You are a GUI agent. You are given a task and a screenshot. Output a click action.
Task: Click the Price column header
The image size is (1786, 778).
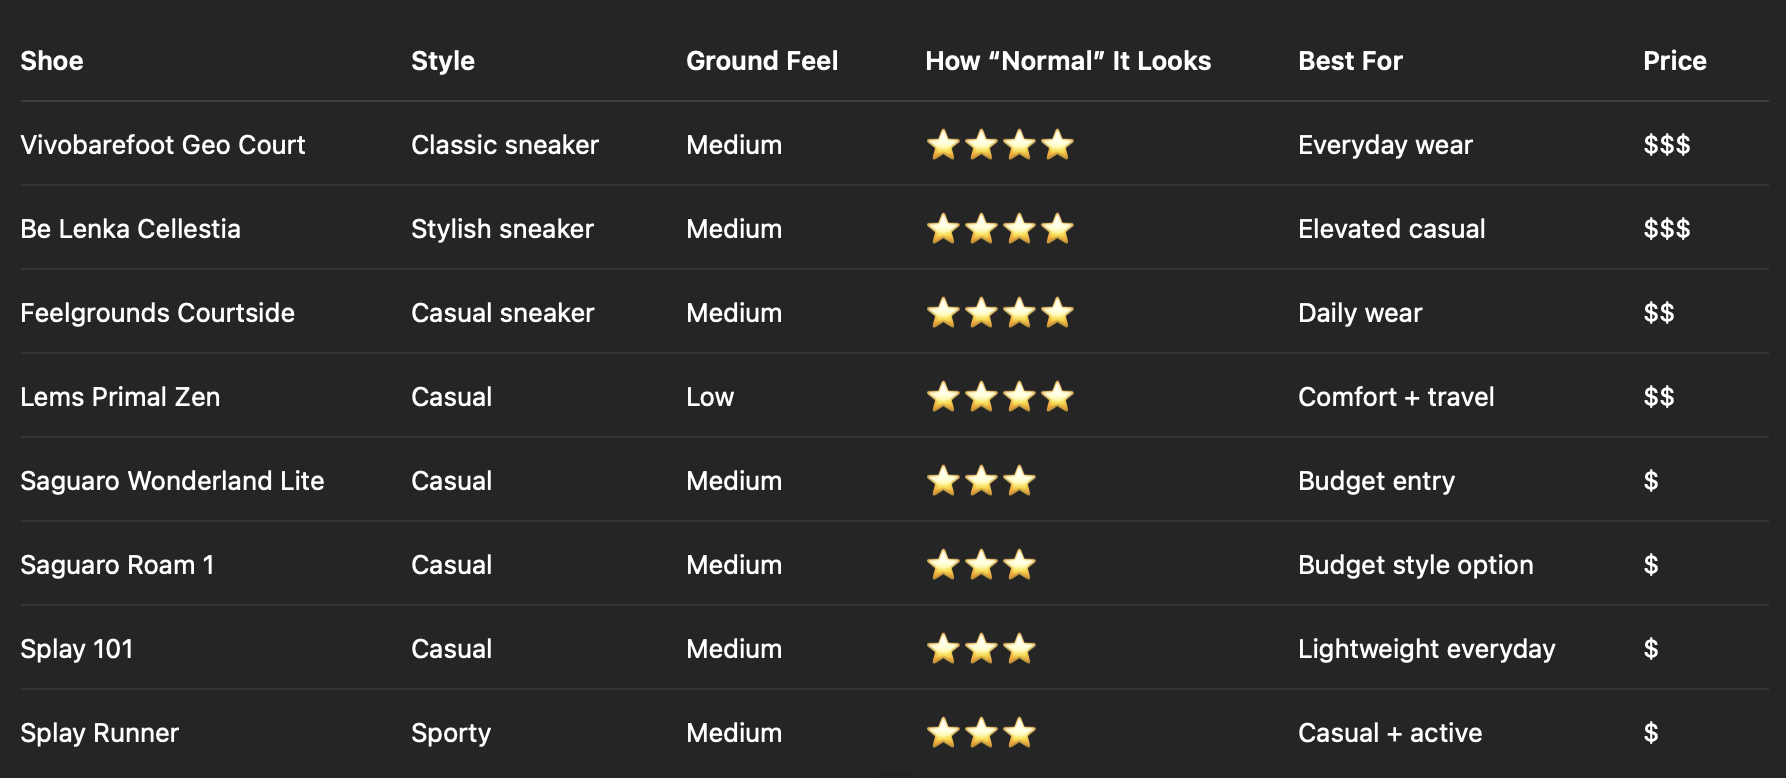1675,61
